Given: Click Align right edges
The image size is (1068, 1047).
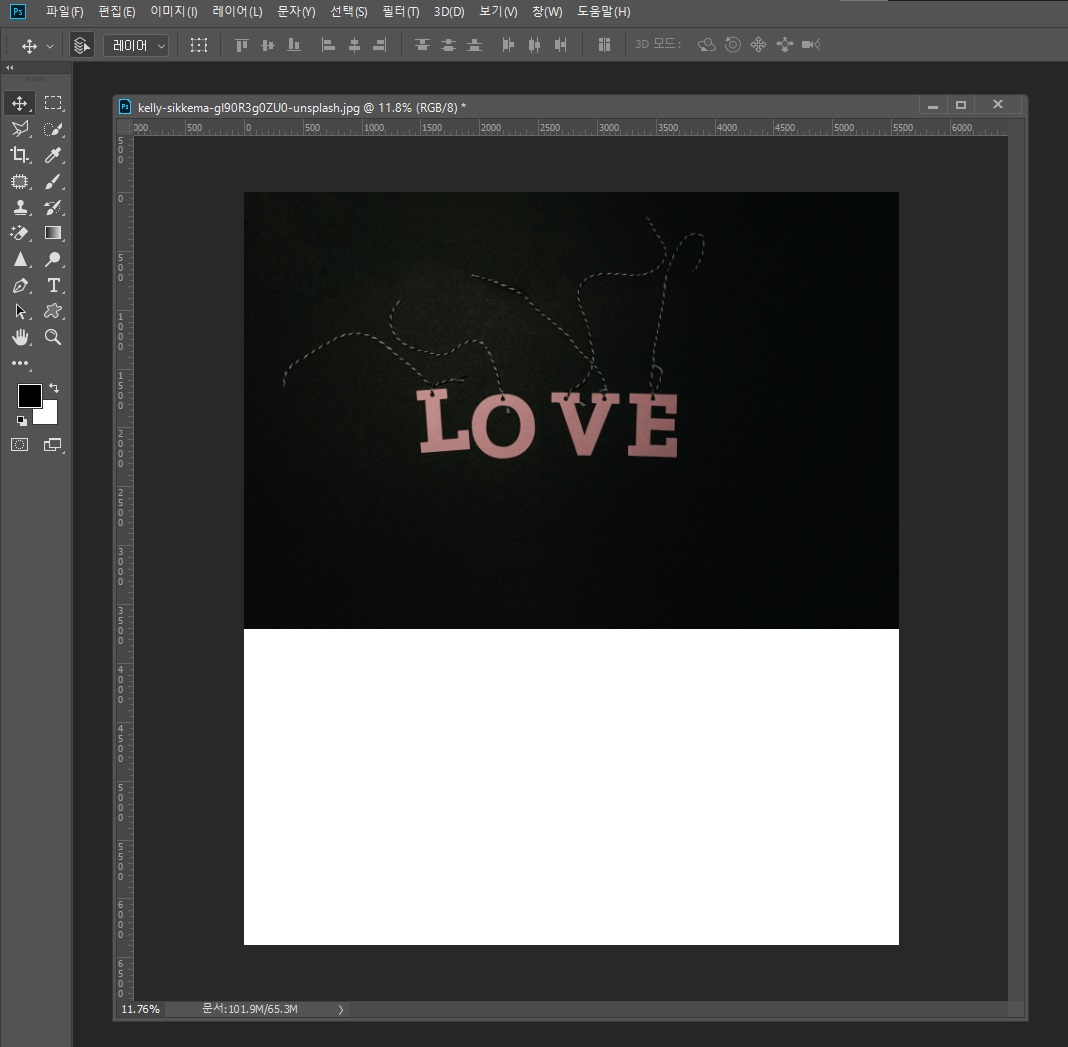Looking at the screenshot, I should [x=380, y=45].
